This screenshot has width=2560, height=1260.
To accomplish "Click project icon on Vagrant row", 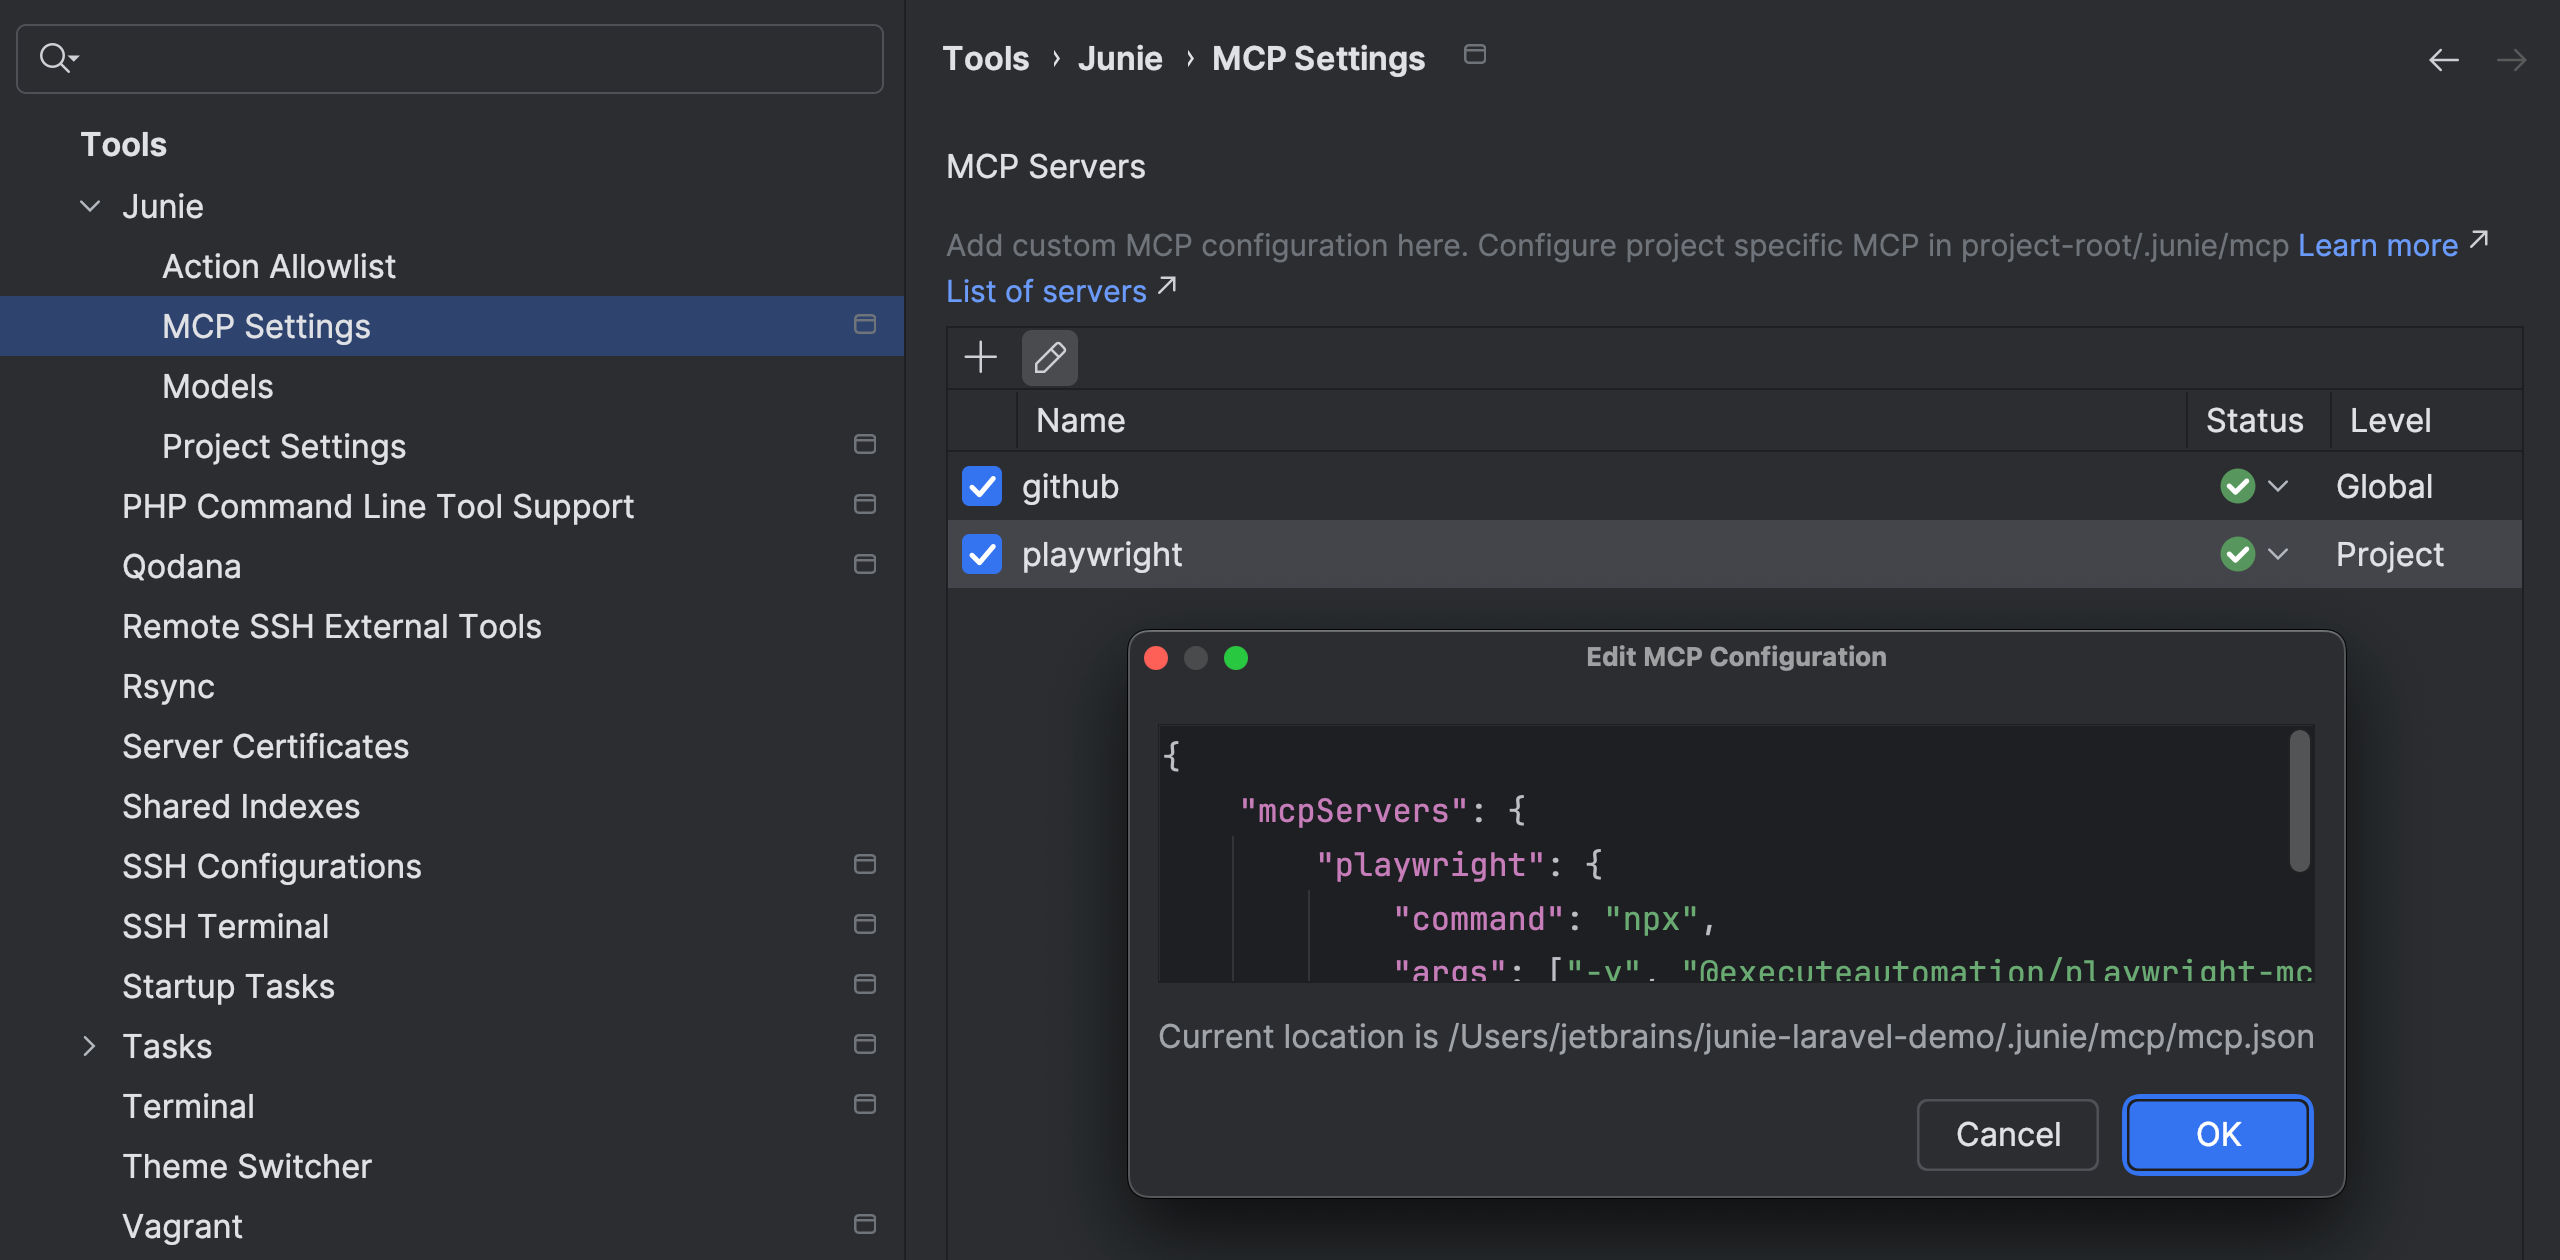I will tap(865, 1224).
